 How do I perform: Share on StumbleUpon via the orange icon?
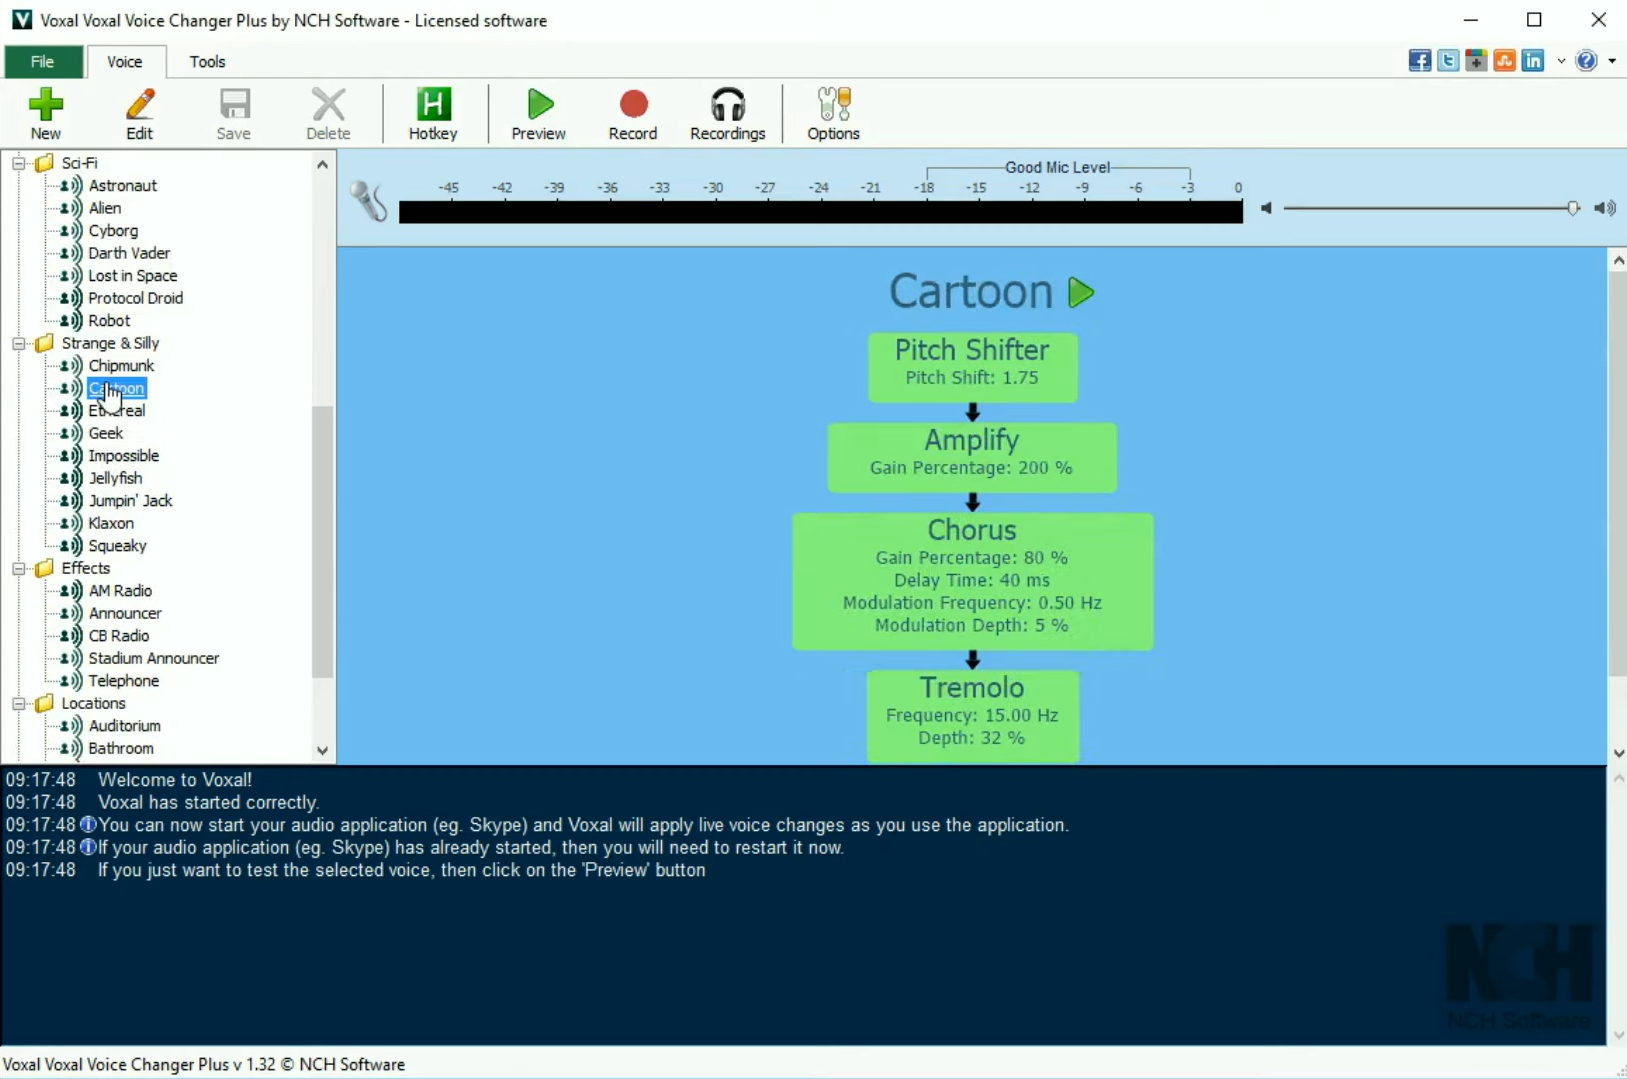[1504, 61]
